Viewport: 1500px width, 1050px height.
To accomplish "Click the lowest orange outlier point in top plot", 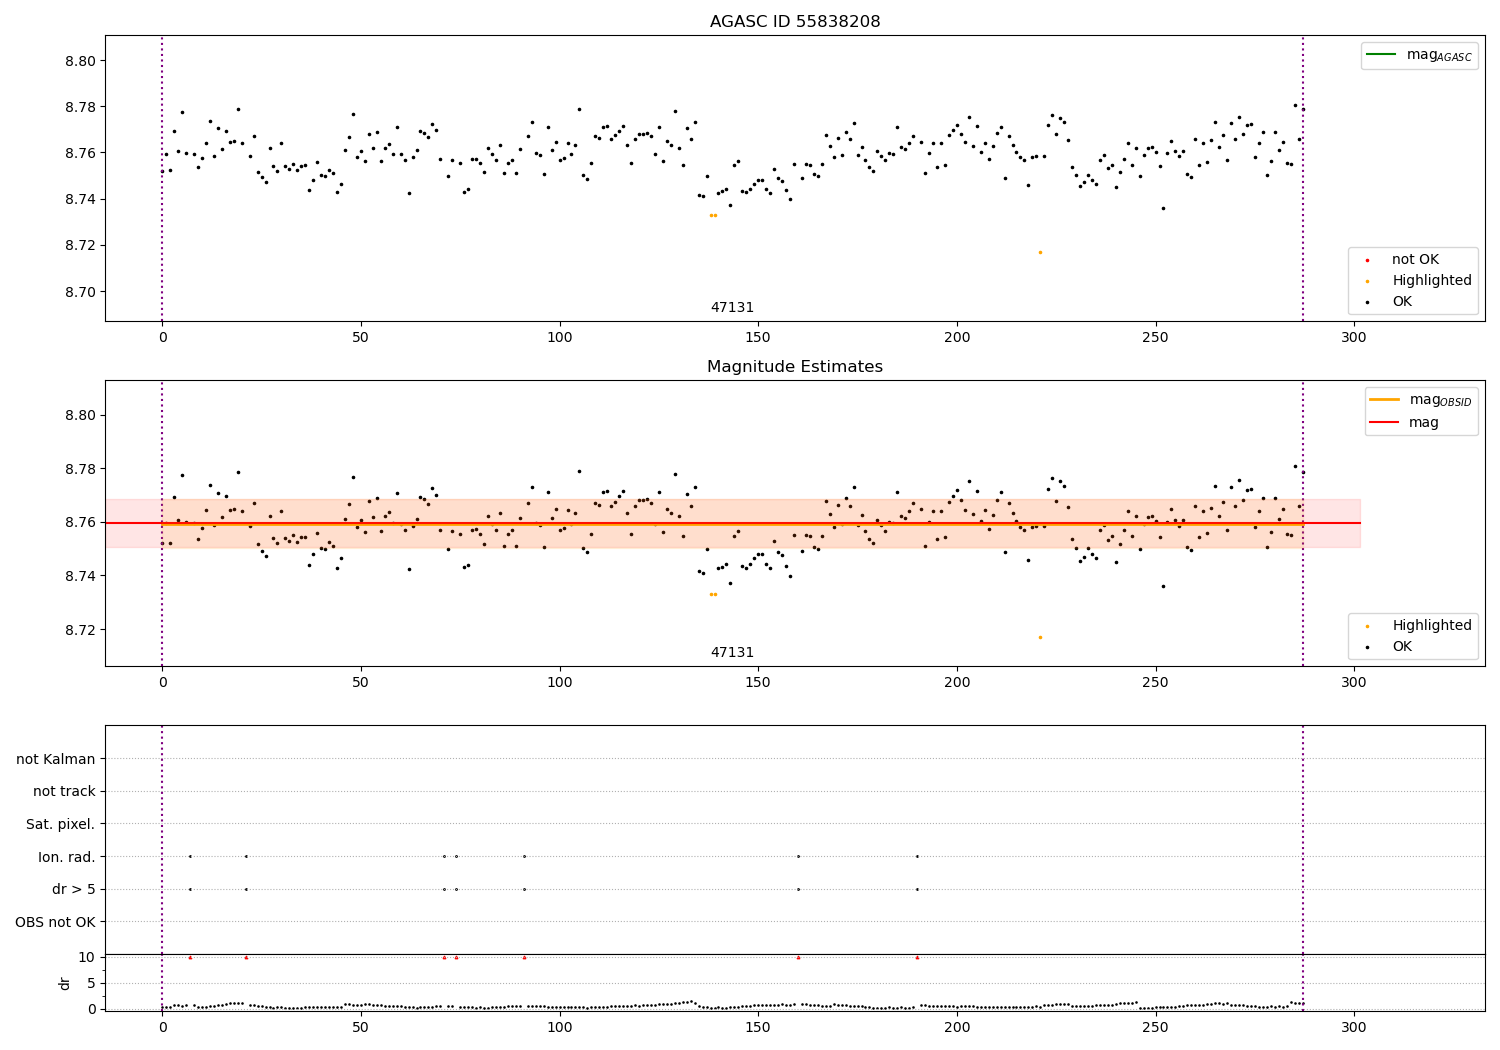I will [1040, 252].
